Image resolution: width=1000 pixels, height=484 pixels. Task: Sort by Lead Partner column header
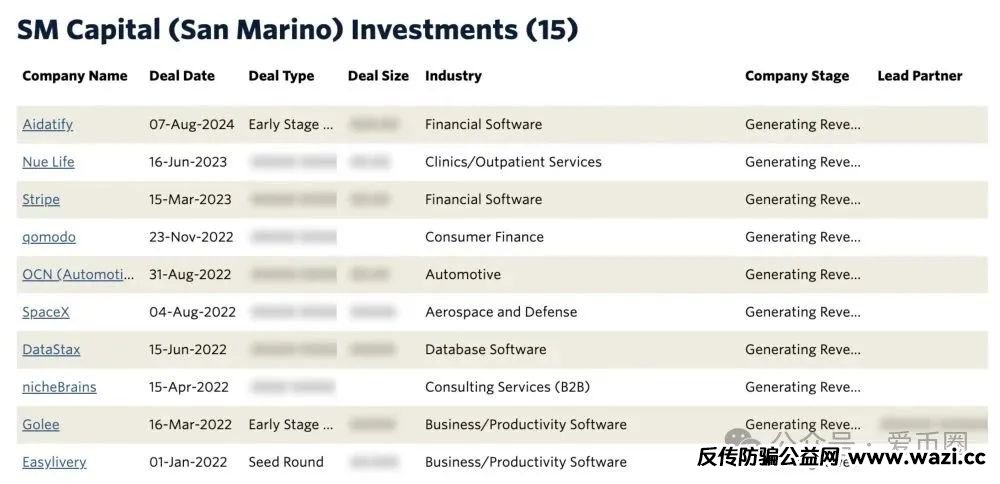(x=920, y=76)
